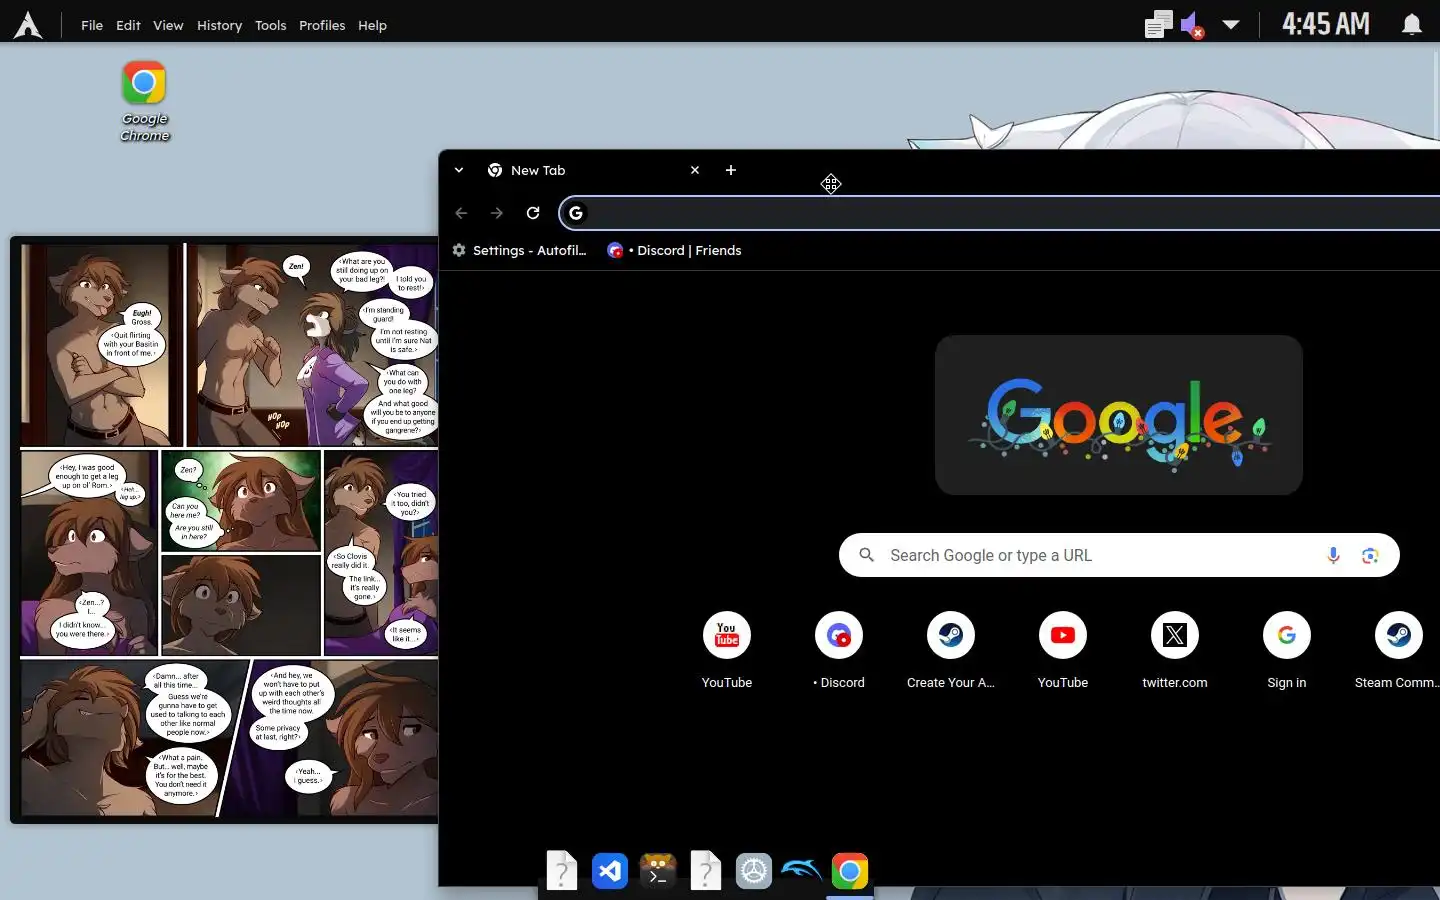The image size is (1440, 900).
Task: Open the twitter.com shortcut
Action: click(1175, 651)
